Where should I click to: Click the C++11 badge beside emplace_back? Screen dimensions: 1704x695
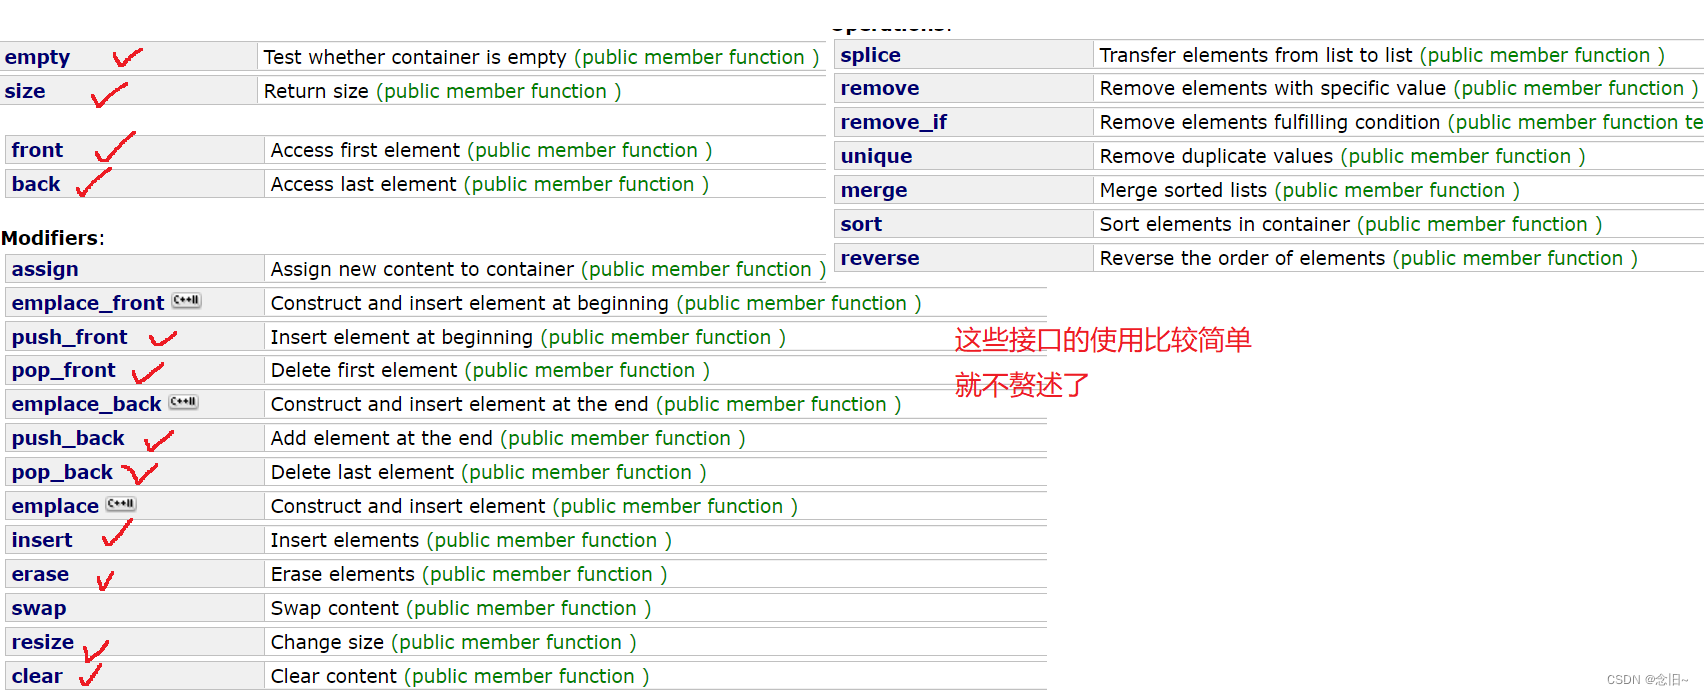(x=184, y=402)
